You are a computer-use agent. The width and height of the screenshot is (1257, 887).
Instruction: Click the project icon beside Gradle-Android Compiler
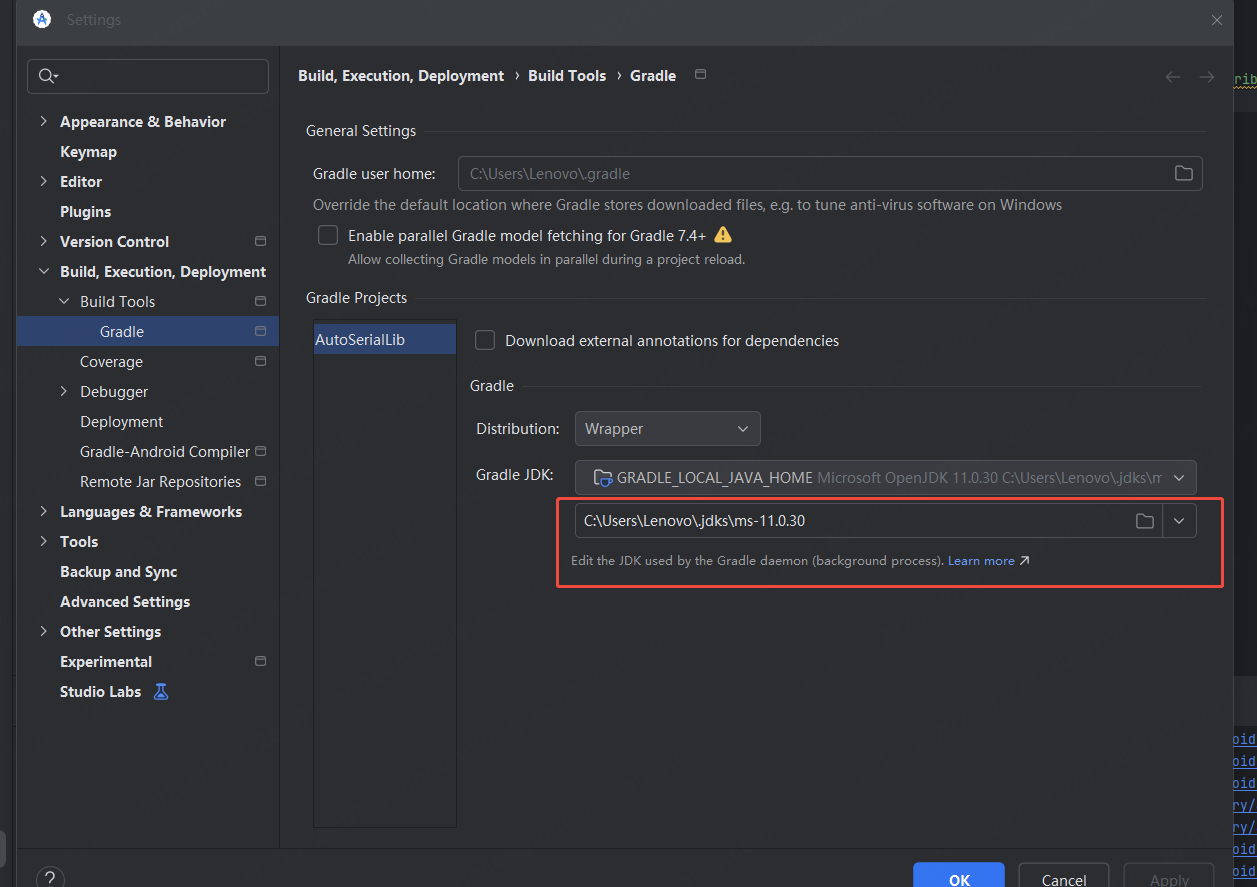pyautogui.click(x=260, y=451)
